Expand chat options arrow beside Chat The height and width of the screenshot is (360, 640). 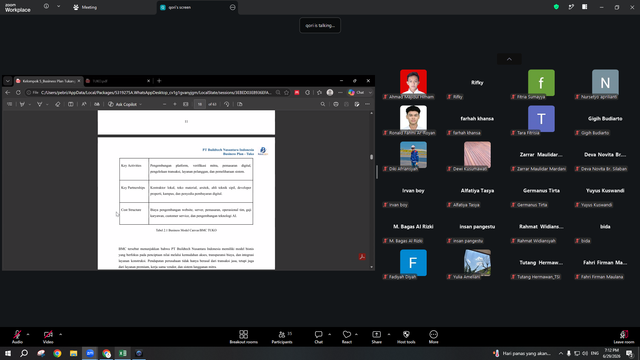coord(329,334)
